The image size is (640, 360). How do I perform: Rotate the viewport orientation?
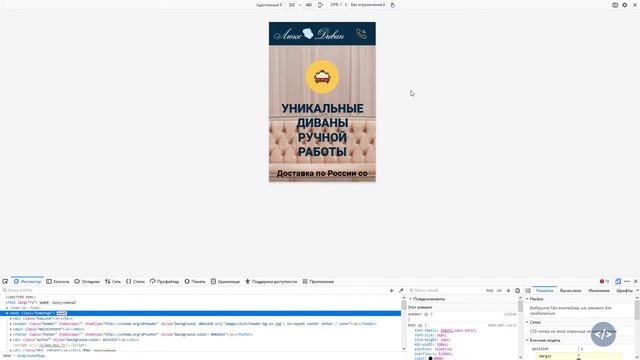pos(320,5)
